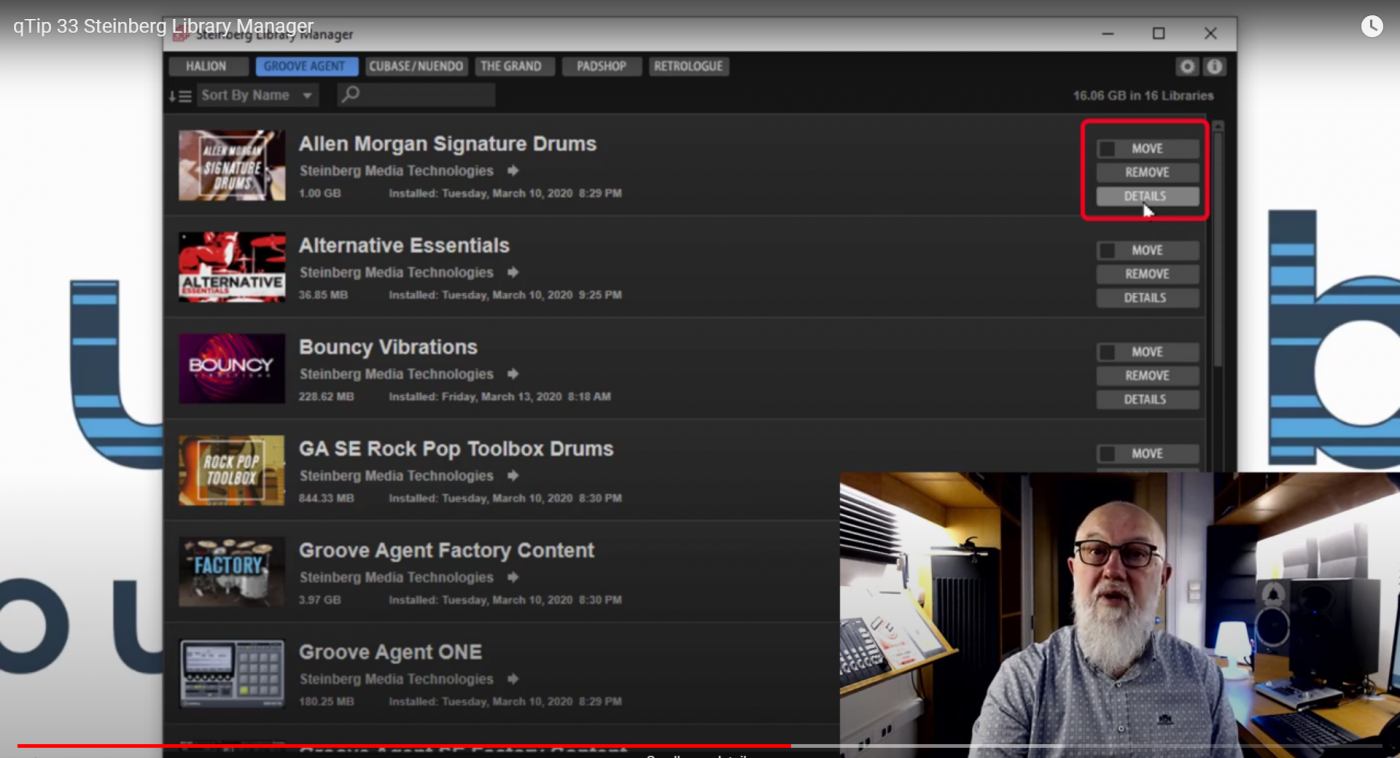This screenshot has width=1400, height=758.
Task: Check the Move checkbox for Alternative Essentials
Action: point(1107,250)
